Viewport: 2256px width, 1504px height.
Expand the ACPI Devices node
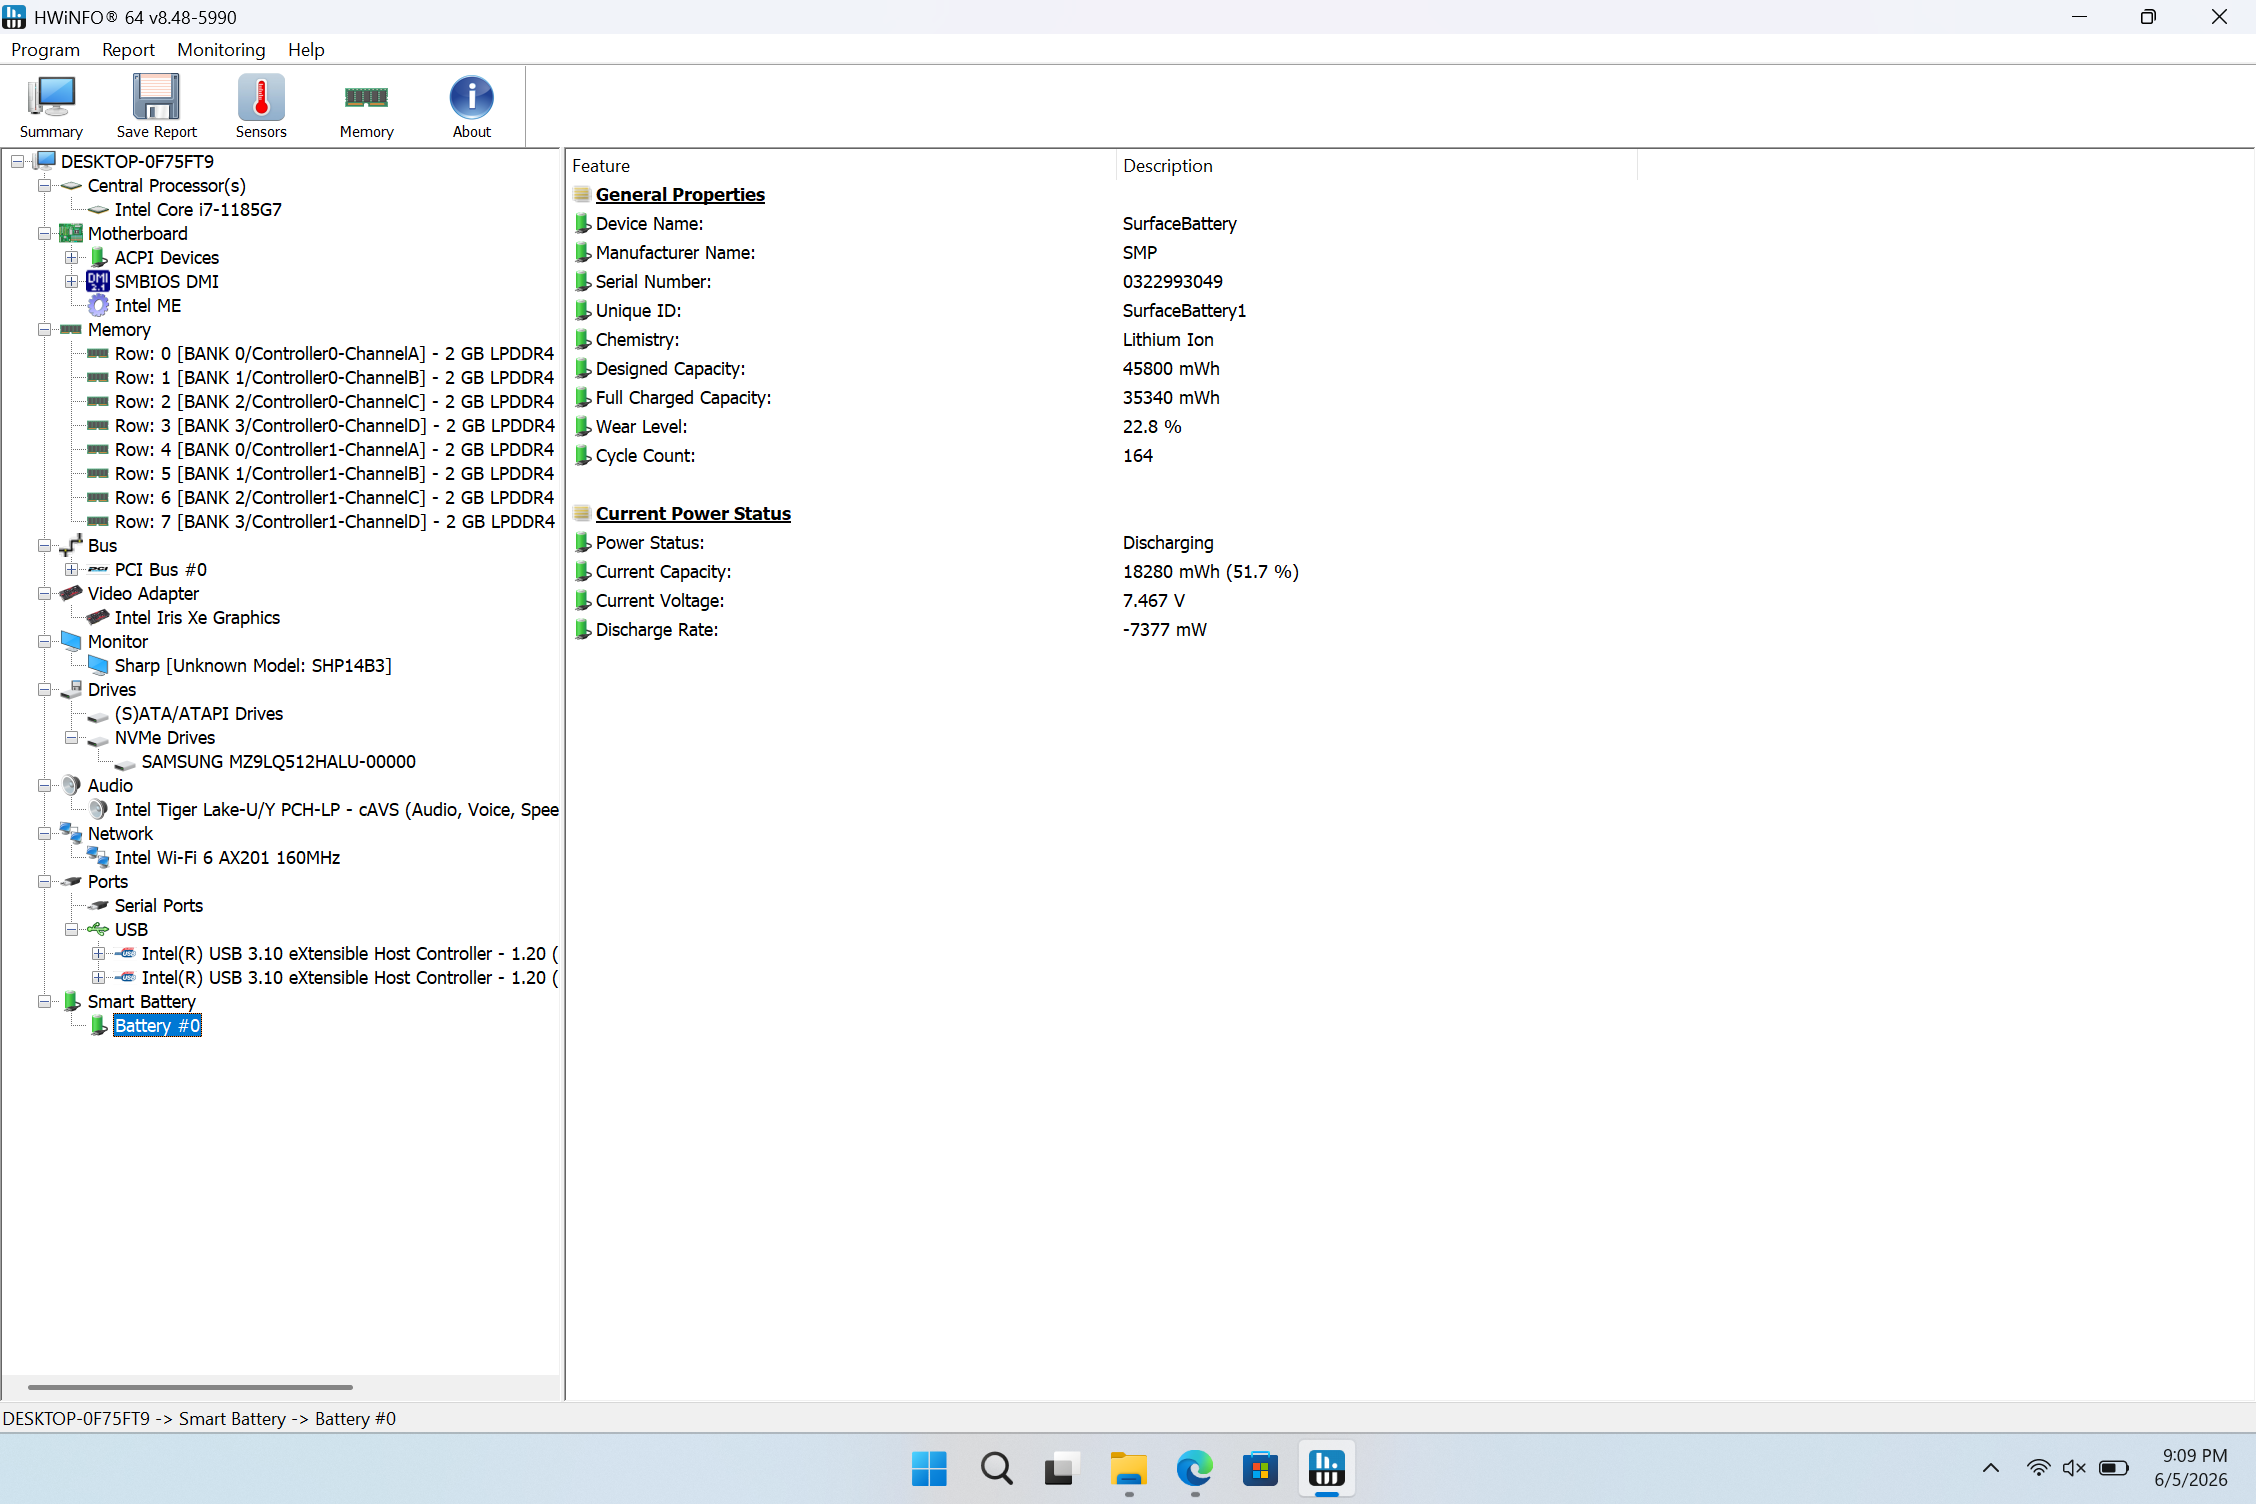point(72,258)
